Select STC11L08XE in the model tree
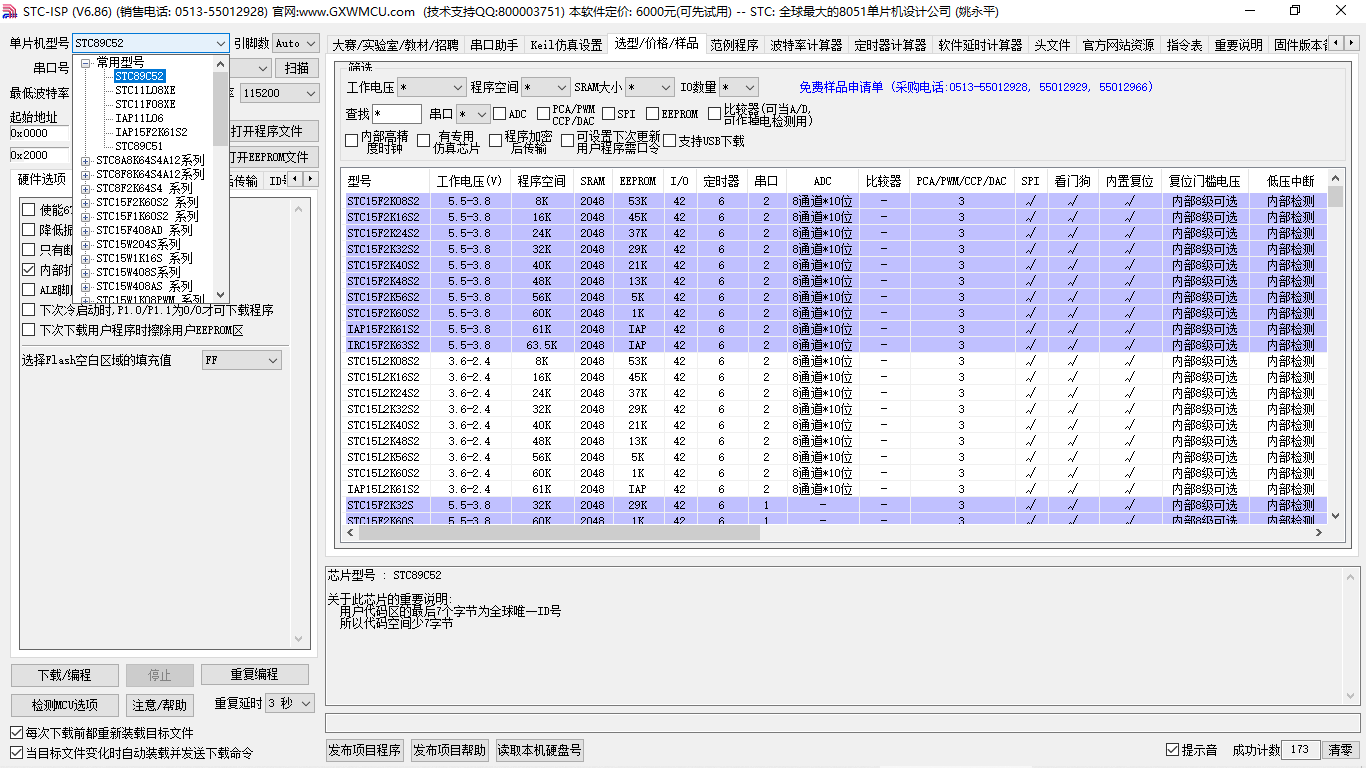 click(x=145, y=90)
